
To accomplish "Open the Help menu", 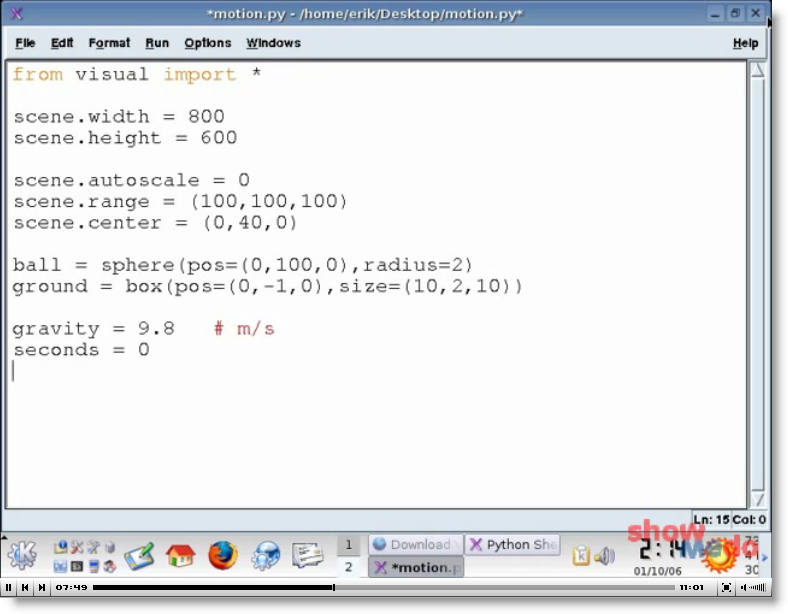I will [745, 43].
